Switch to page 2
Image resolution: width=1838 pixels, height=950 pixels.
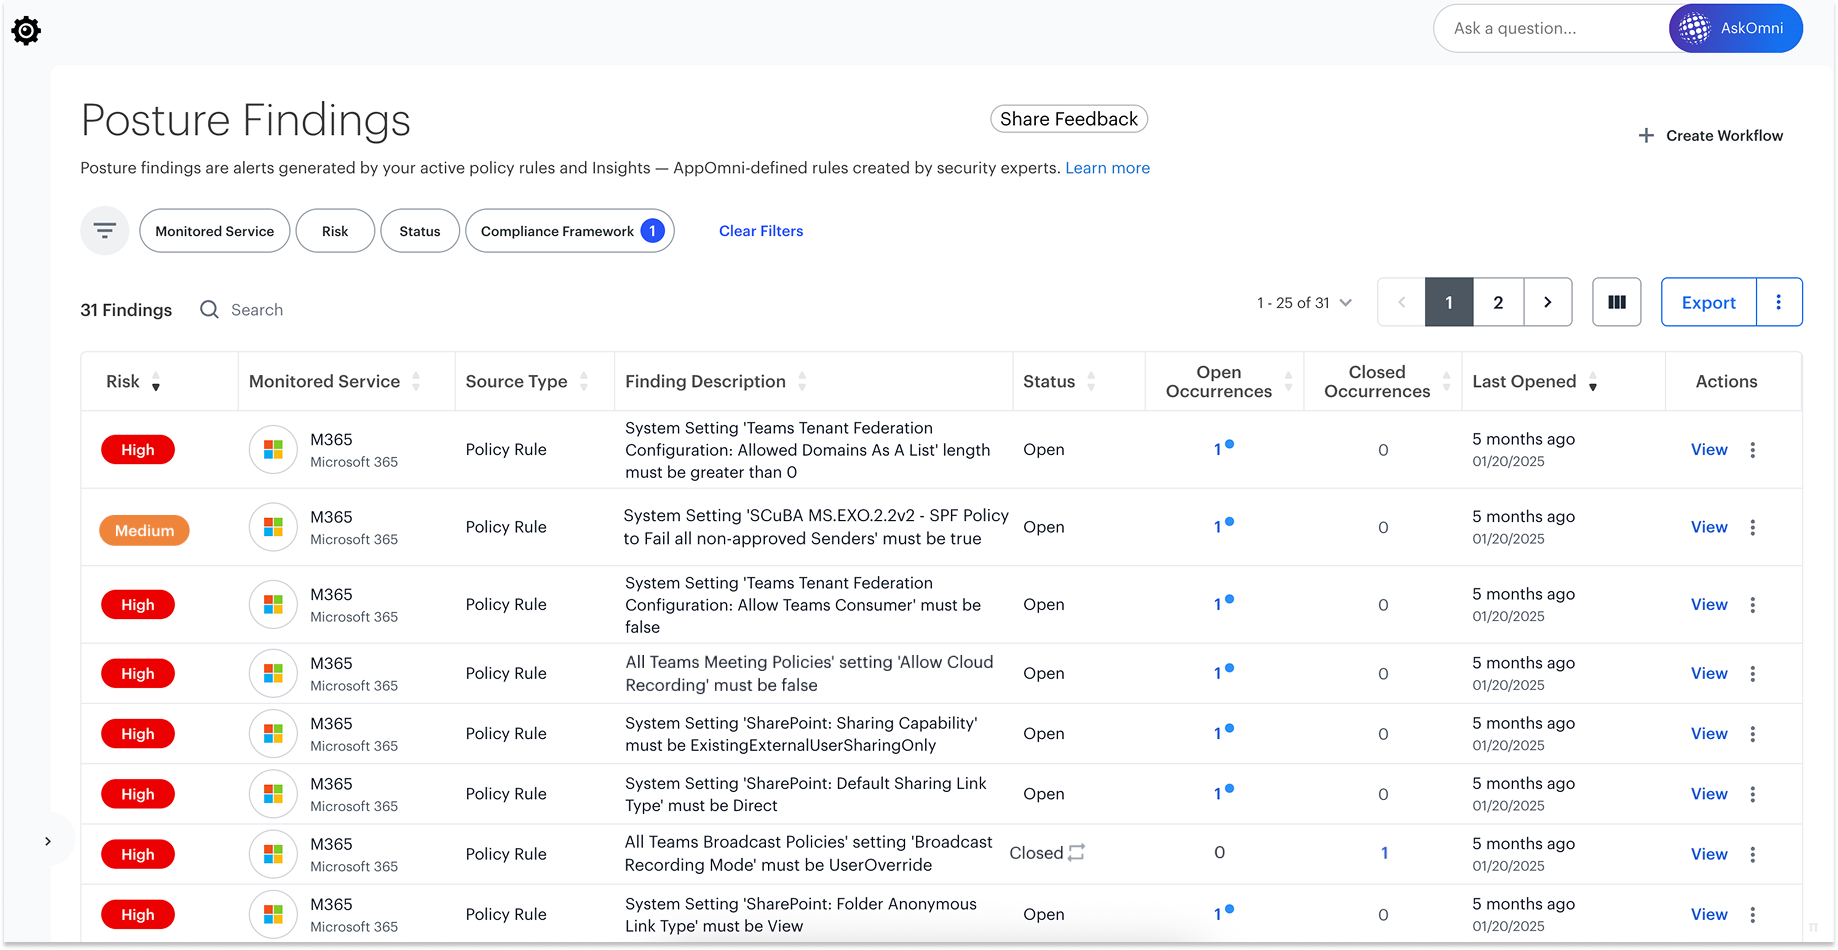[x=1498, y=302]
